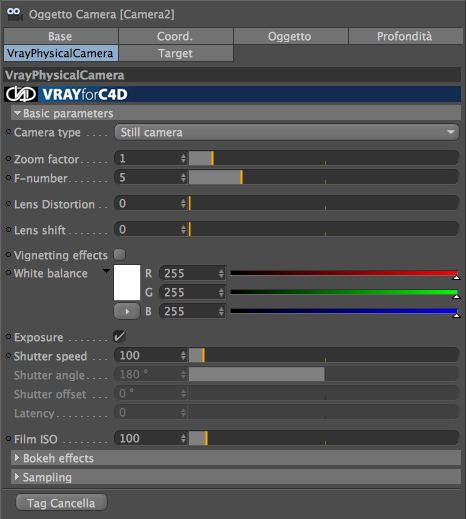The width and height of the screenshot is (466, 519).
Task: Click the Shutter speed value field
Action: point(147,355)
